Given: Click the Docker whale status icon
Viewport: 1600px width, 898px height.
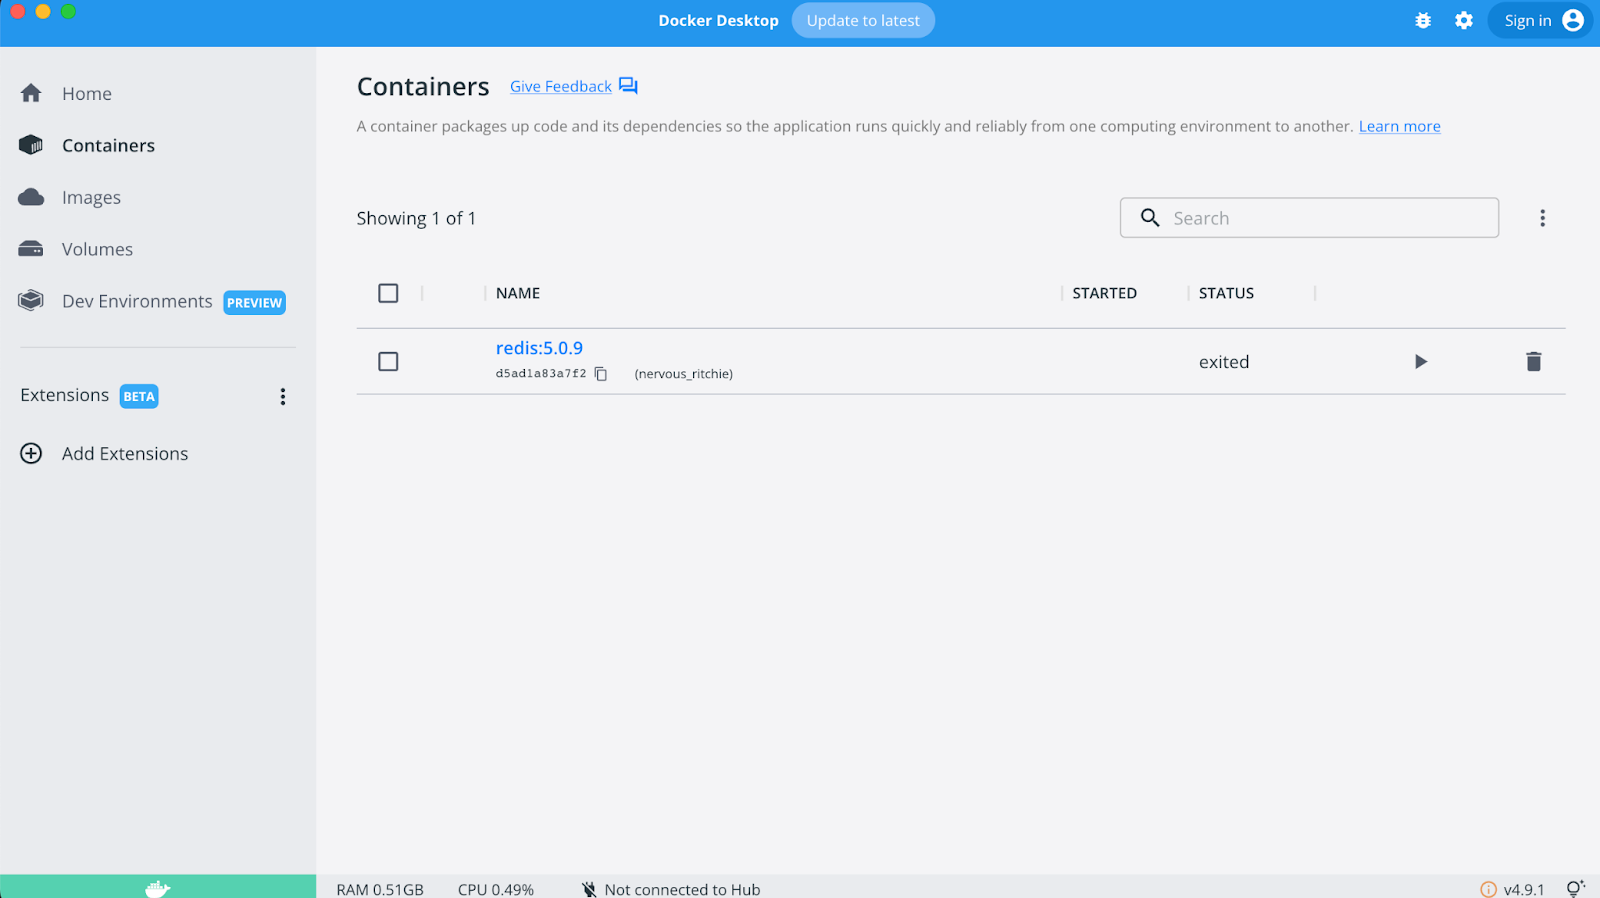Looking at the screenshot, I should 158,888.
